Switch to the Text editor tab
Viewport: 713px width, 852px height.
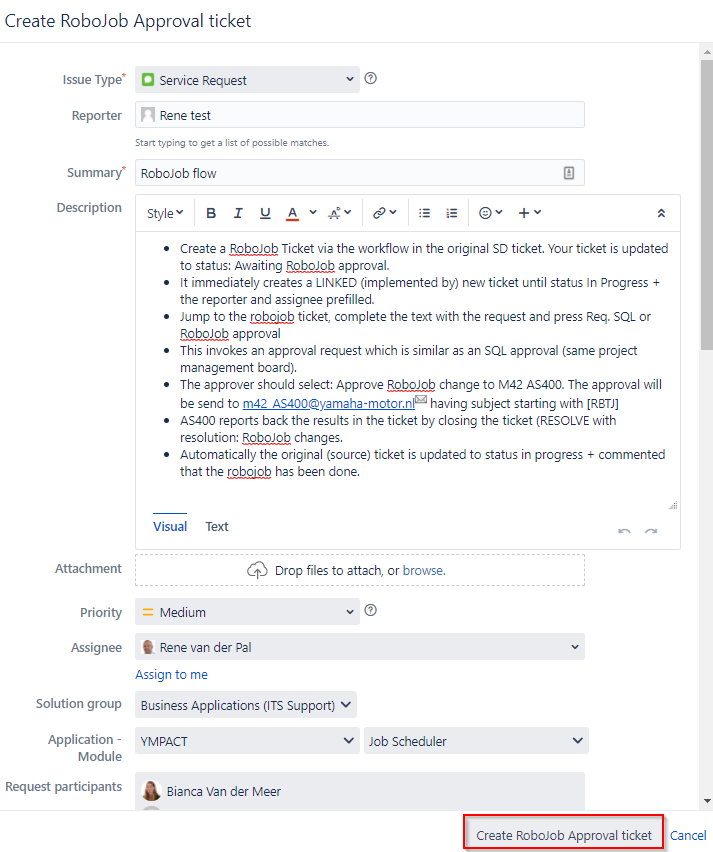click(x=217, y=526)
